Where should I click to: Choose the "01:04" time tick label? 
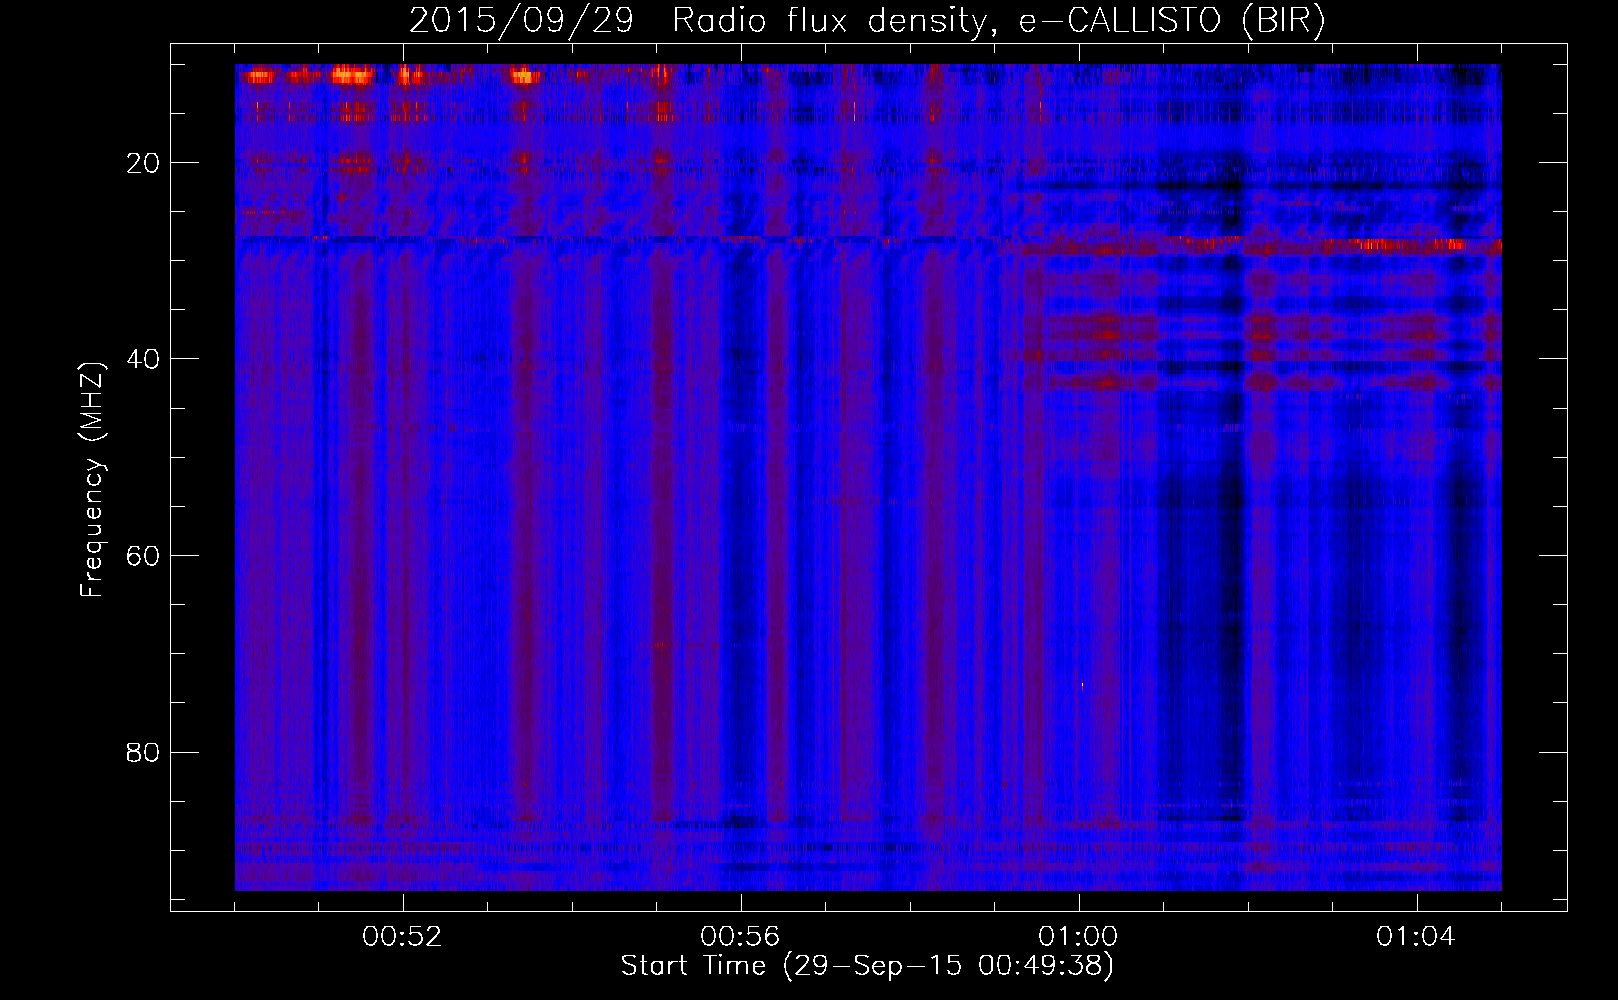point(1416,937)
